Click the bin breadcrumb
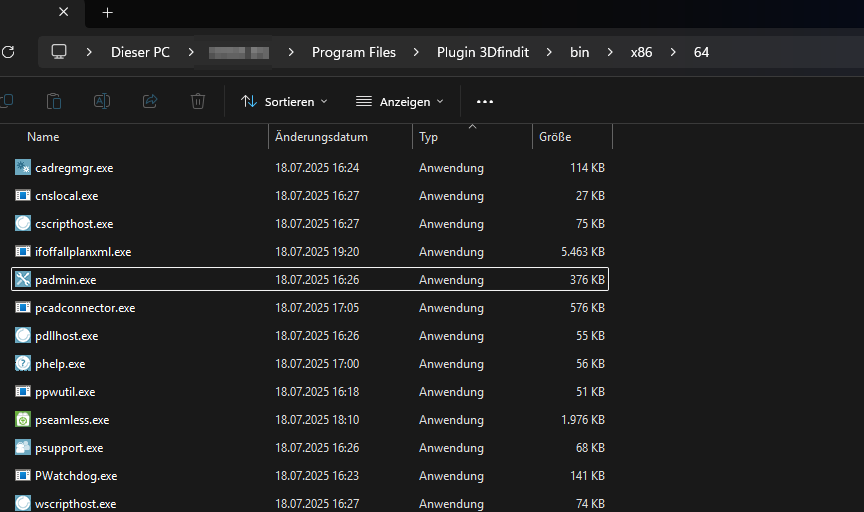The width and height of the screenshot is (864, 512). 580,52
